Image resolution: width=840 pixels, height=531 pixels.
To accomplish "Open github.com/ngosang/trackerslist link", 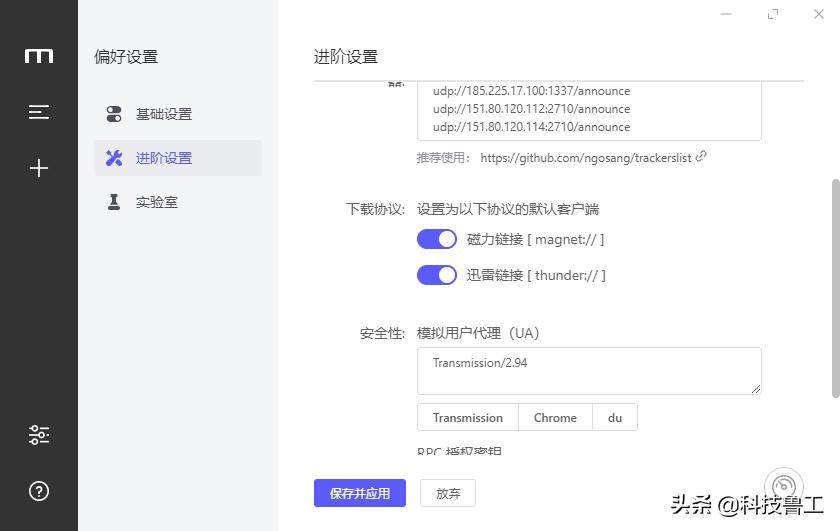I will point(586,158).
